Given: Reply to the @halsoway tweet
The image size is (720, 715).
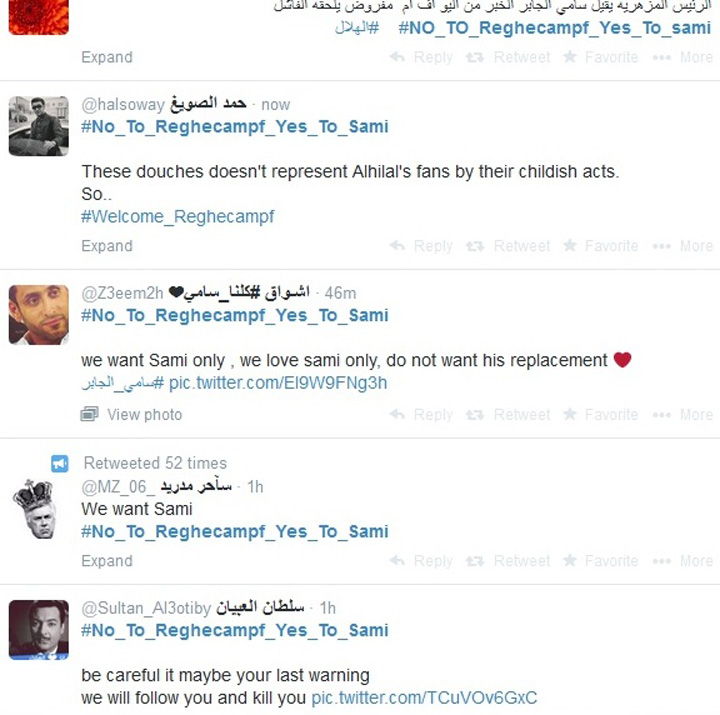Looking at the screenshot, I should pyautogui.click(x=421, y=246).
